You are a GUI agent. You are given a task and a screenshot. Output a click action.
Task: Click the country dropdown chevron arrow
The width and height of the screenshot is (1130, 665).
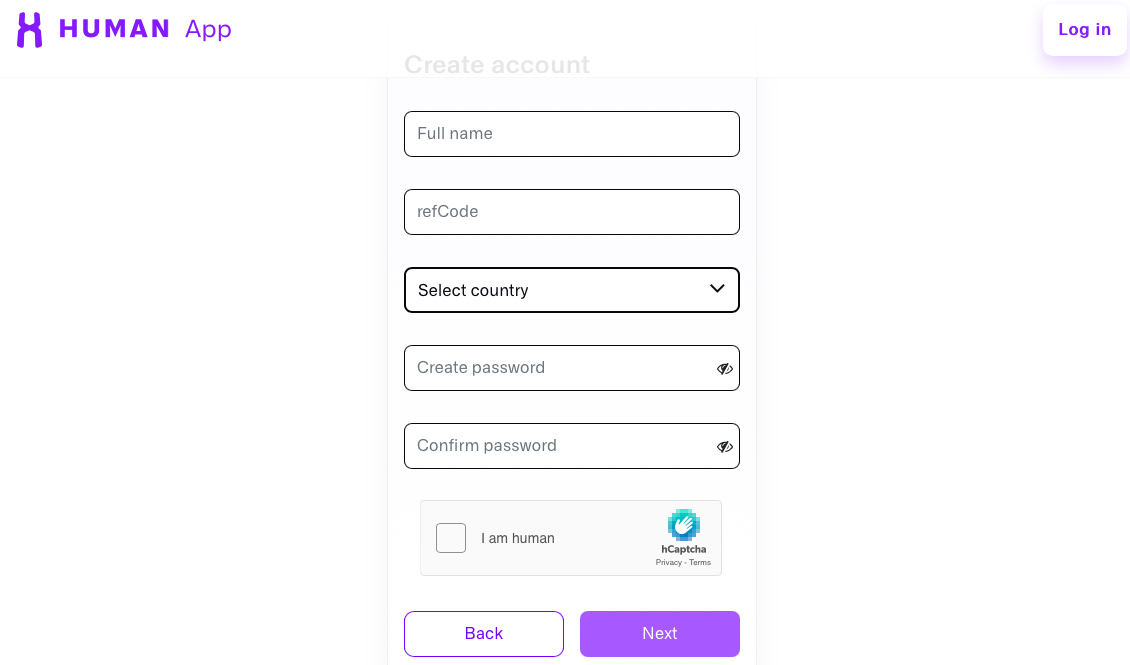tap(717, 289)
